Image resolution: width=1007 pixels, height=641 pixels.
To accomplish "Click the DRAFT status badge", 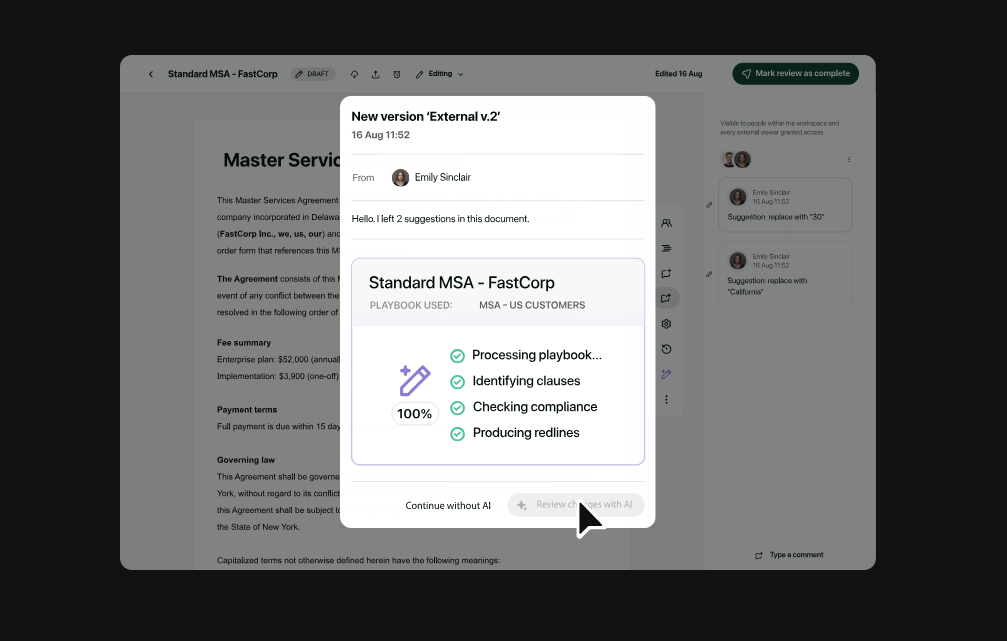I will [313, 74].
